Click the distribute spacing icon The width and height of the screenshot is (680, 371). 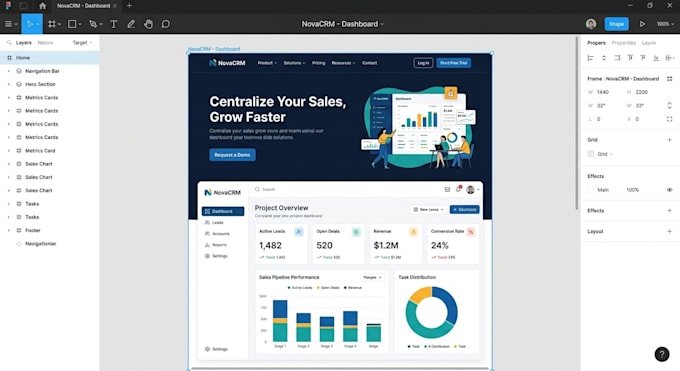click(669, 58)
